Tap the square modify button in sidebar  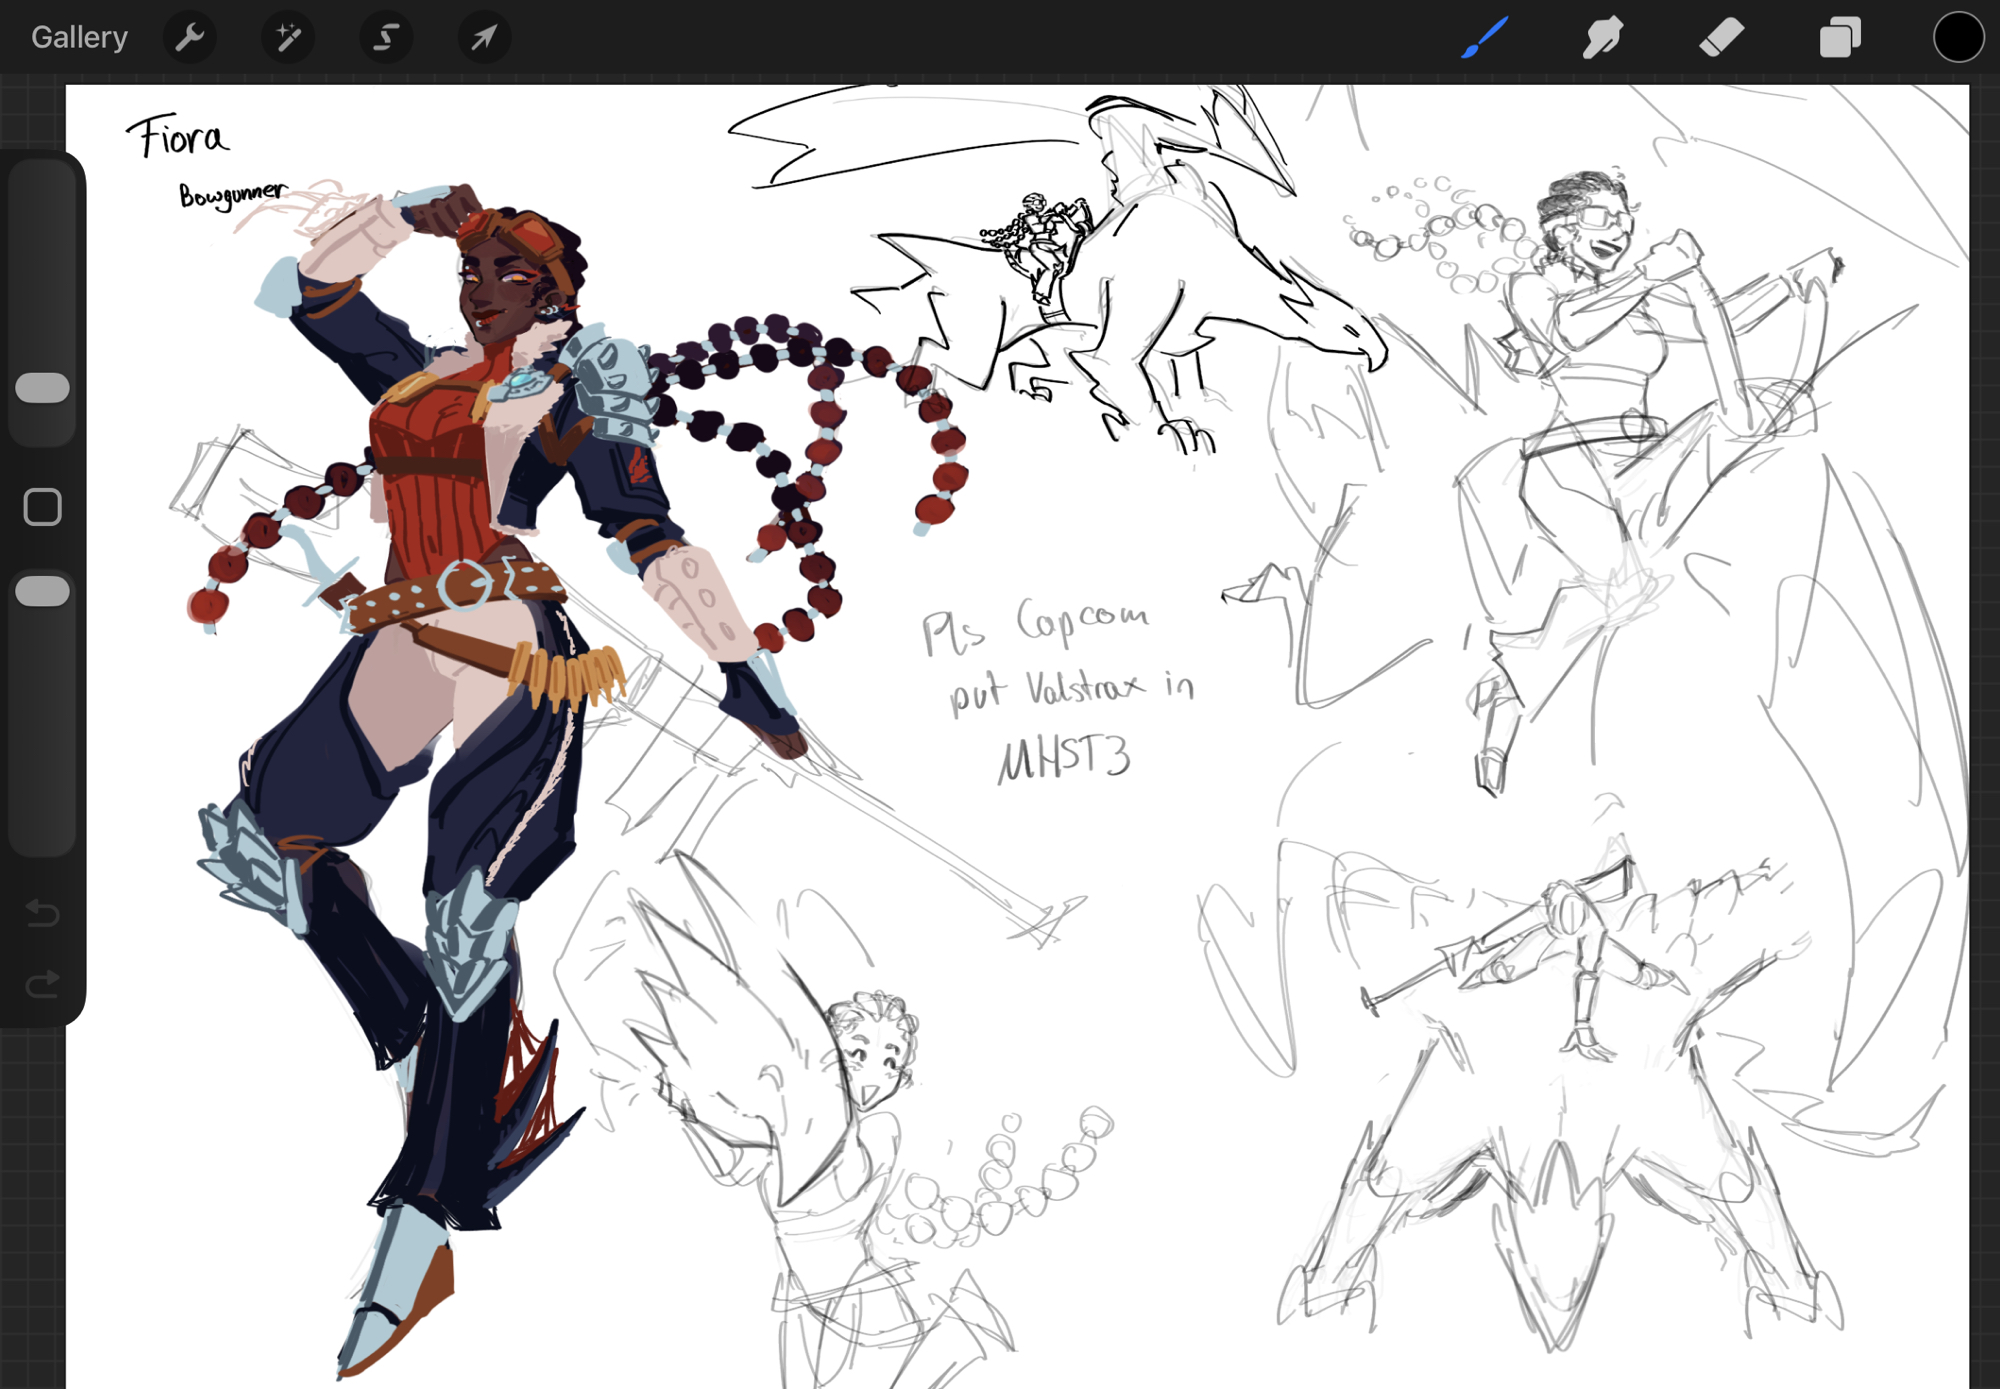(43, 507)
